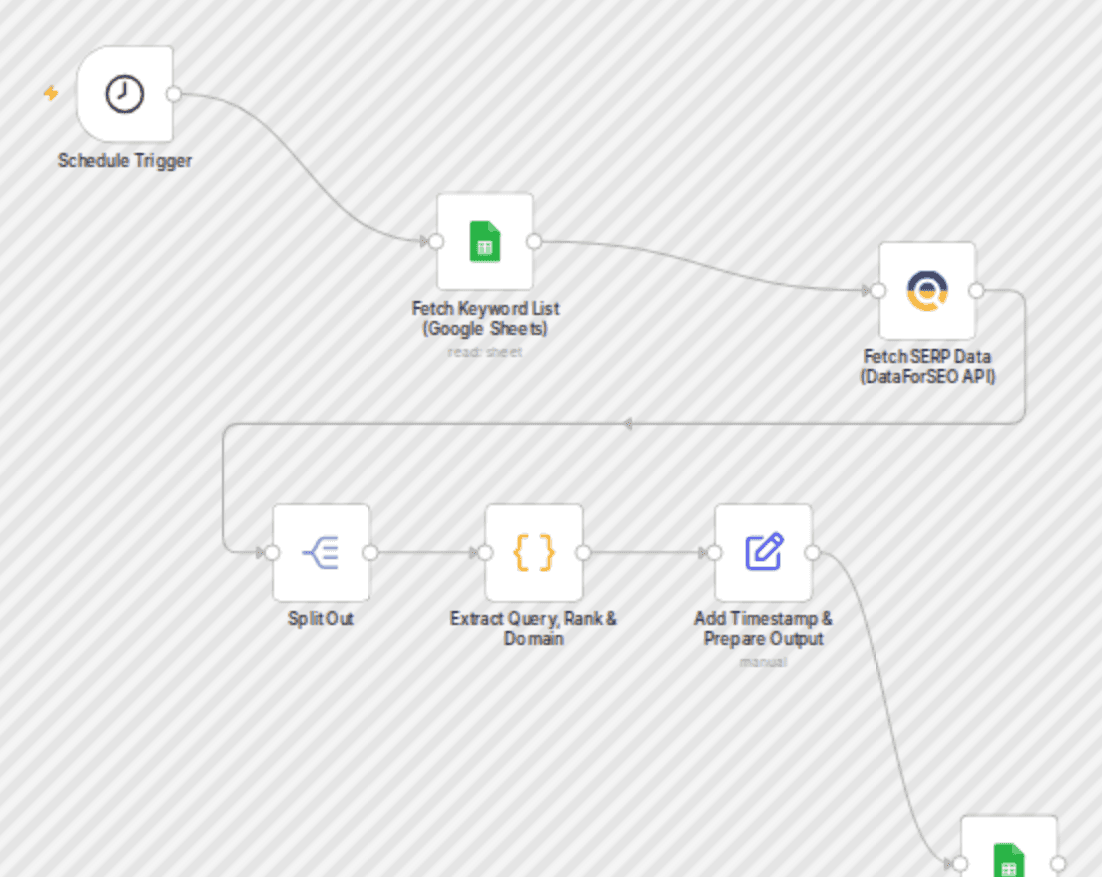Click the 'Extract Query, Rank & Domain' label
Screen dimensions: 1102x877
tap(533, 628)
